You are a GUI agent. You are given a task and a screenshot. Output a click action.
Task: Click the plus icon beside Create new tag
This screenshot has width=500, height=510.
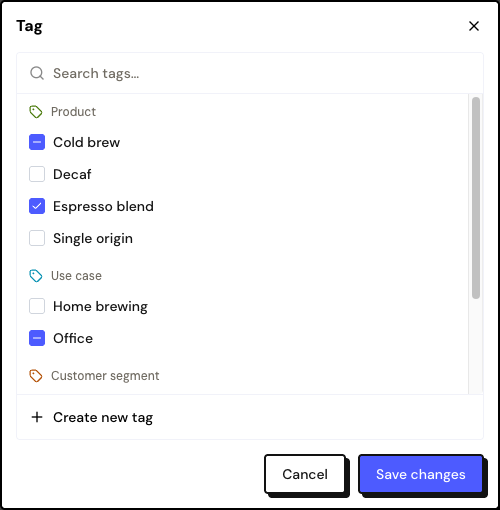coord(37,417)
